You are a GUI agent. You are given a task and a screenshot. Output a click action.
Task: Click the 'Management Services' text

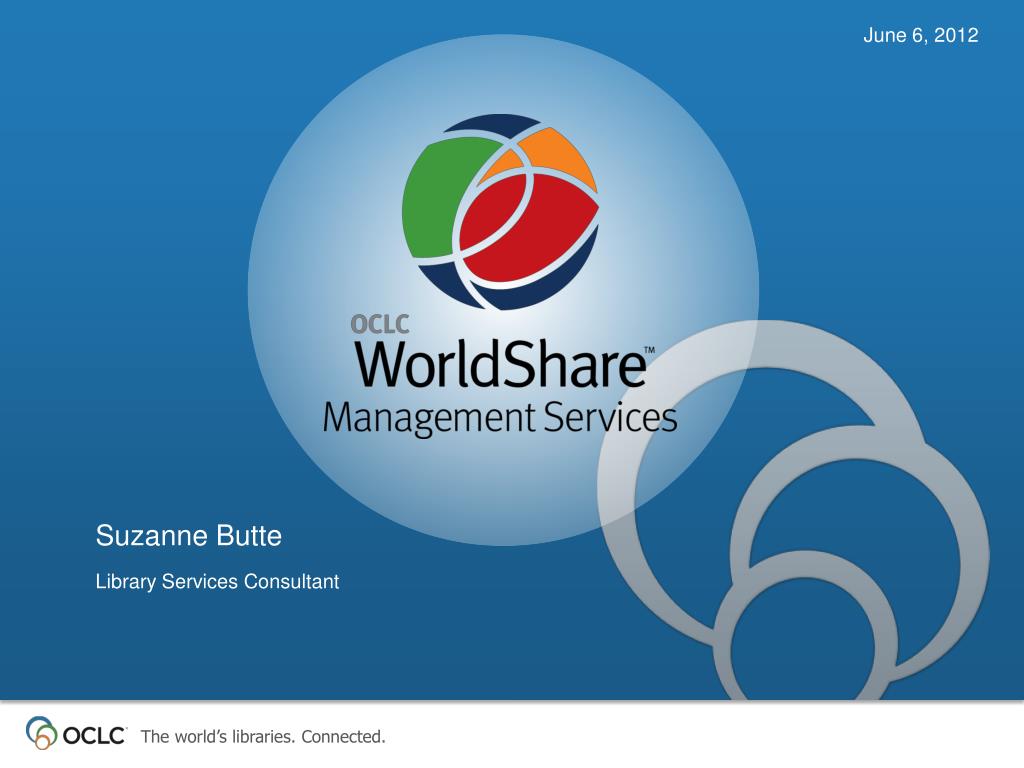tap(500, 418)
